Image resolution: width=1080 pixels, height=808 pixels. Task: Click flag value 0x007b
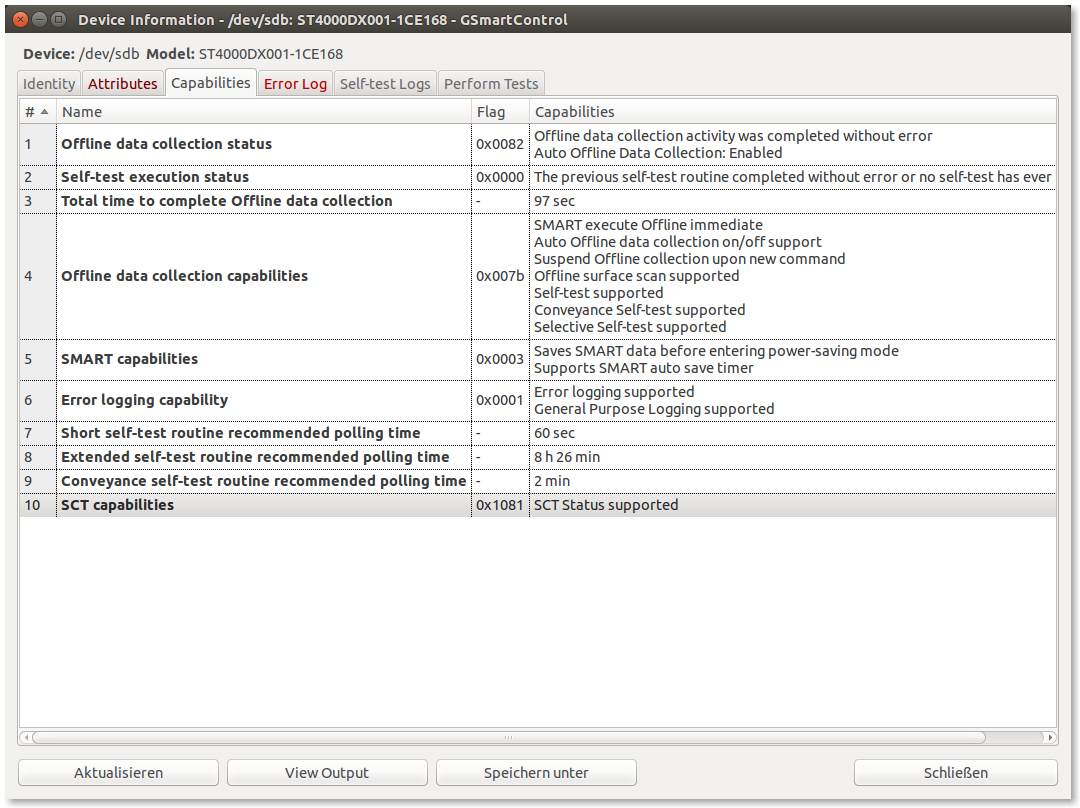[x=500, y=276]
